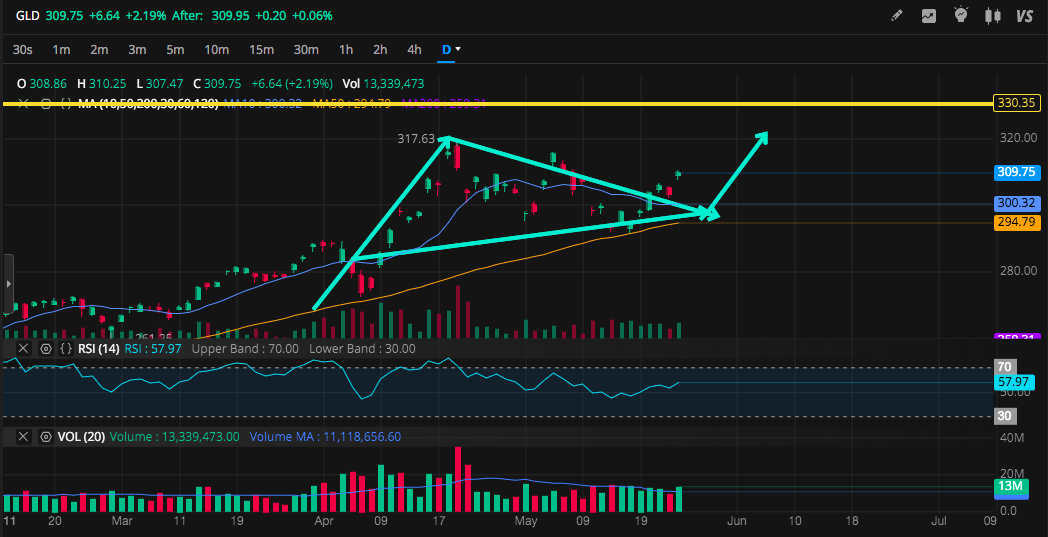
Task: Click the Mar date axis label
Action: [x=120, y=520]
